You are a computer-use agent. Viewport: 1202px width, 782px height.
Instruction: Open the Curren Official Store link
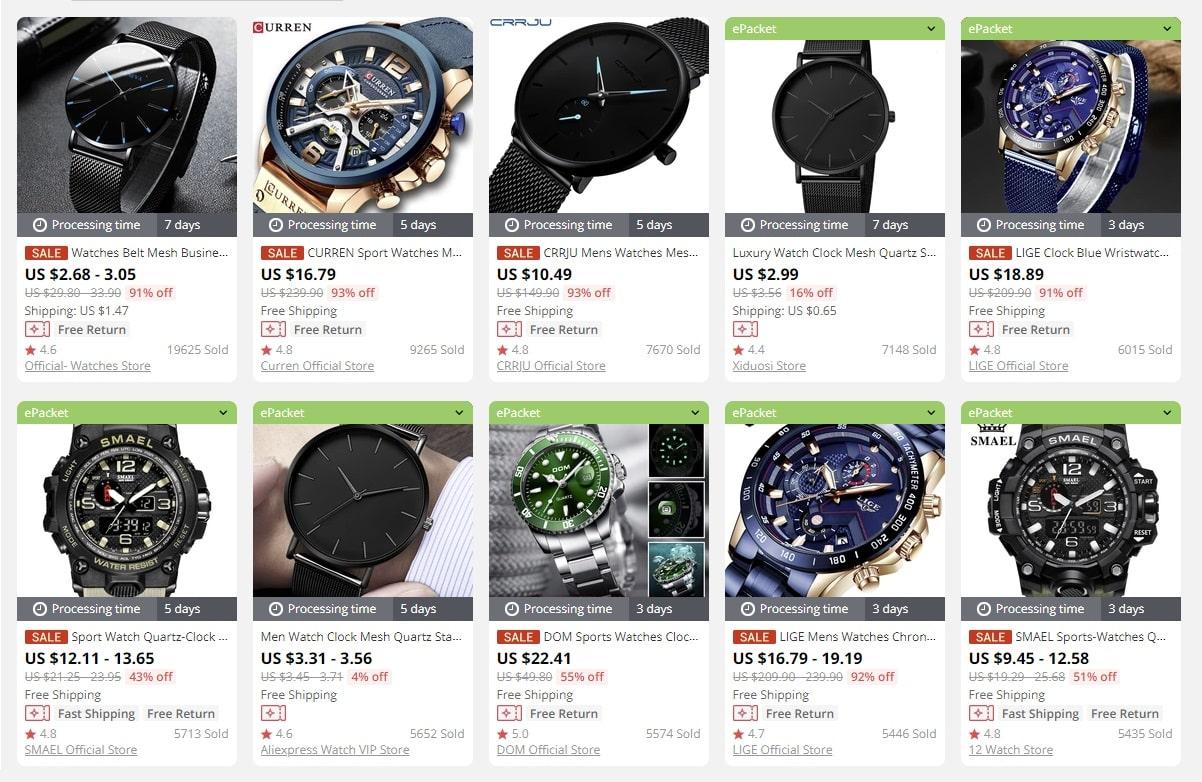pyautogui.click(x=317, y=366)
